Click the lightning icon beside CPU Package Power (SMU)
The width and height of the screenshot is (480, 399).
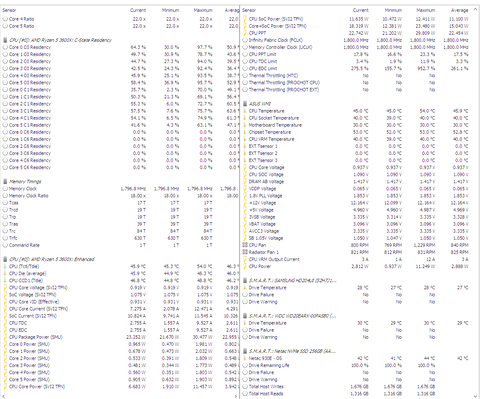[5, 337]
